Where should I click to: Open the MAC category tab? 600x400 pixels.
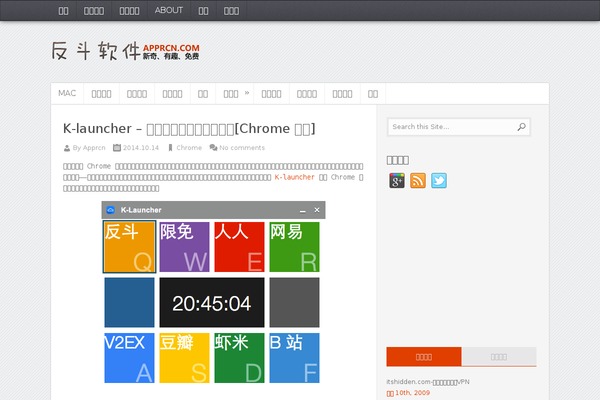[67, 93]
